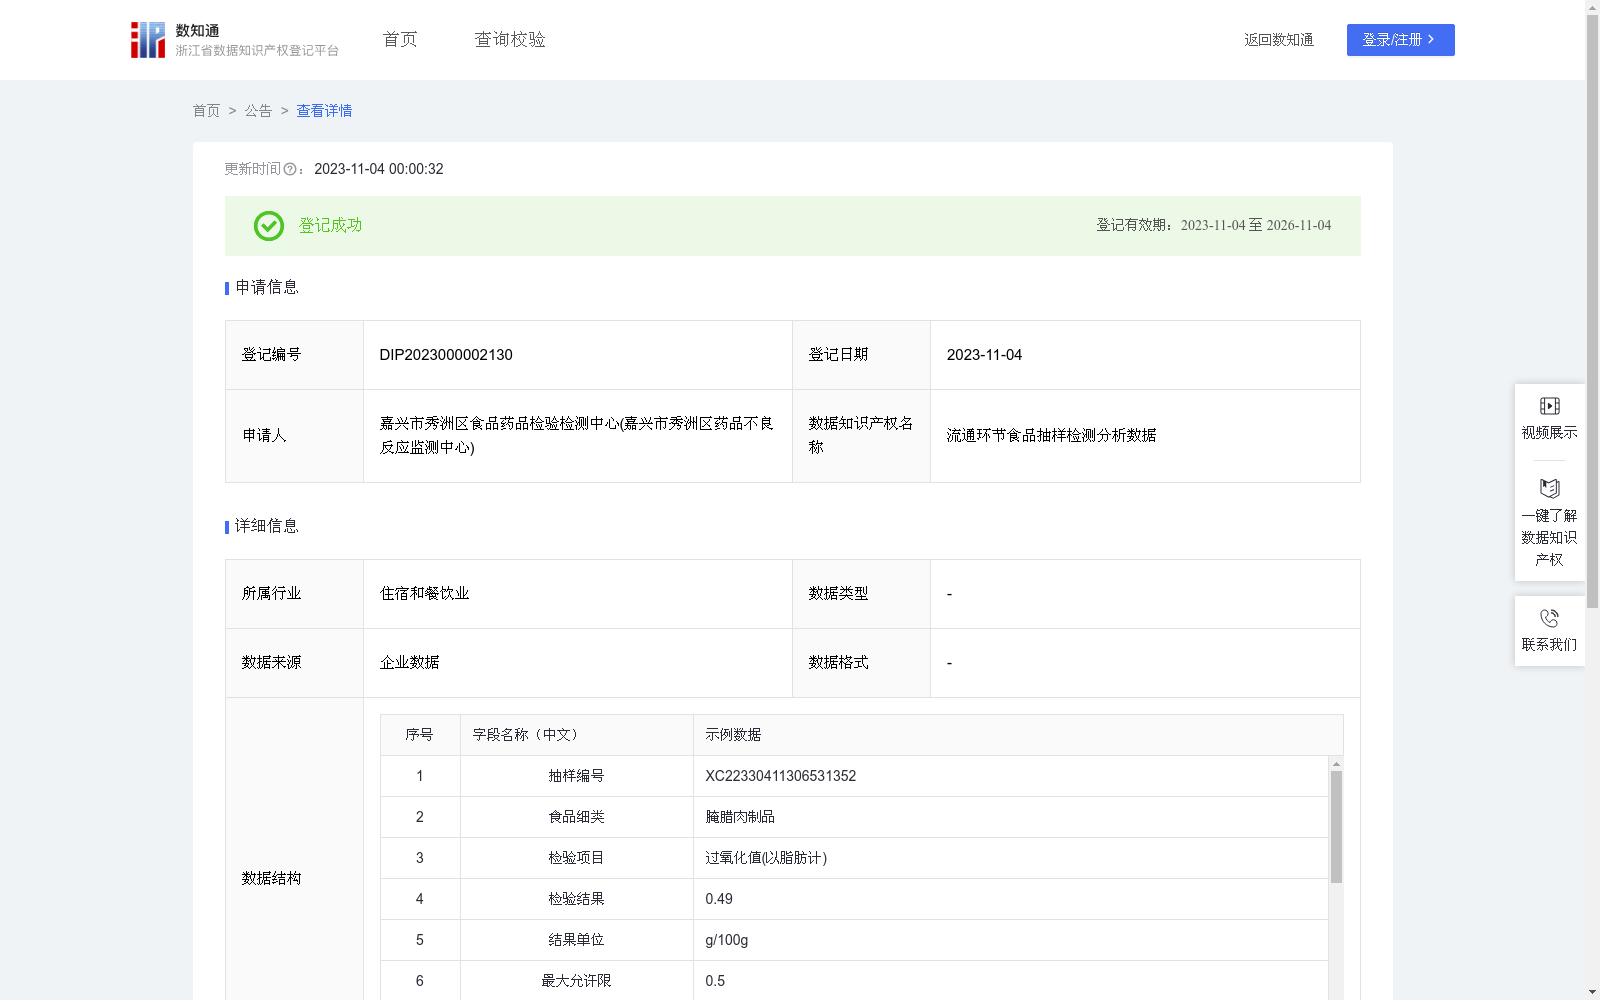Open 联系我们 via the phone icon
The image size is (1600, 1000).
(x=1549, y=619)
